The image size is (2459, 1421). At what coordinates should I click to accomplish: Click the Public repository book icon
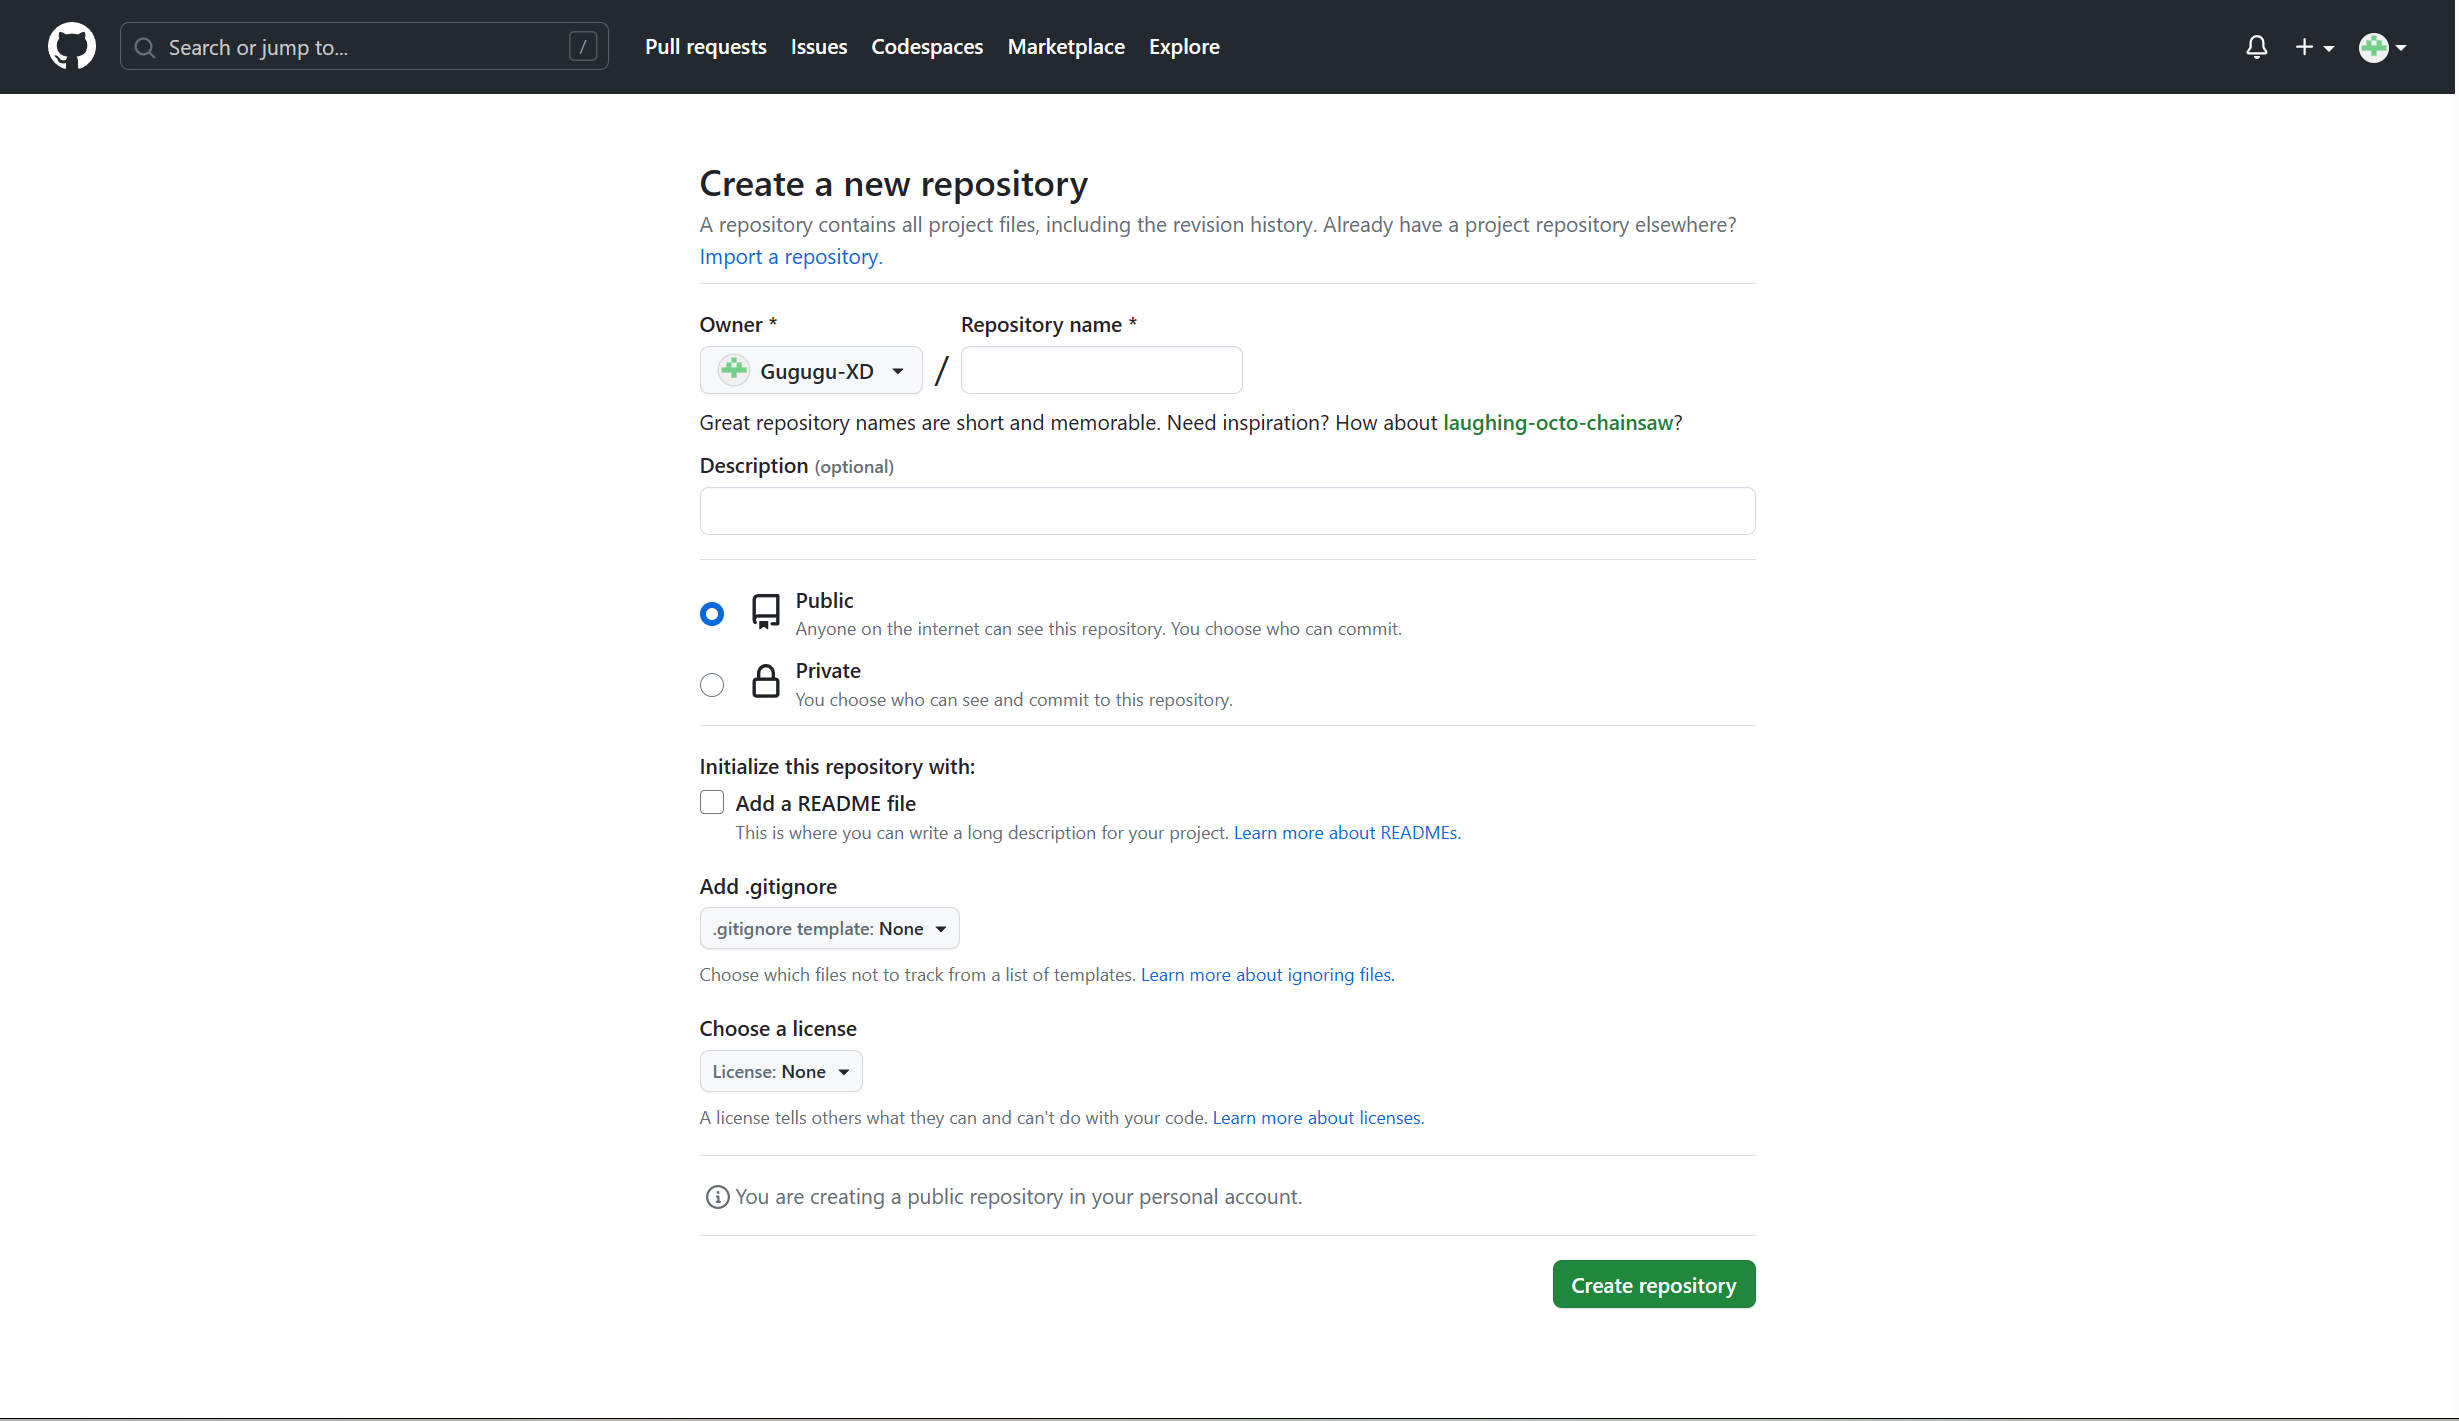tap(765, 611)
